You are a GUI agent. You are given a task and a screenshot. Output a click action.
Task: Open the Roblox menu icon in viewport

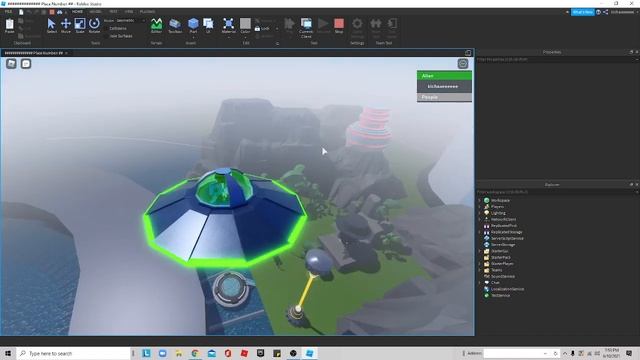coord(11,64)
